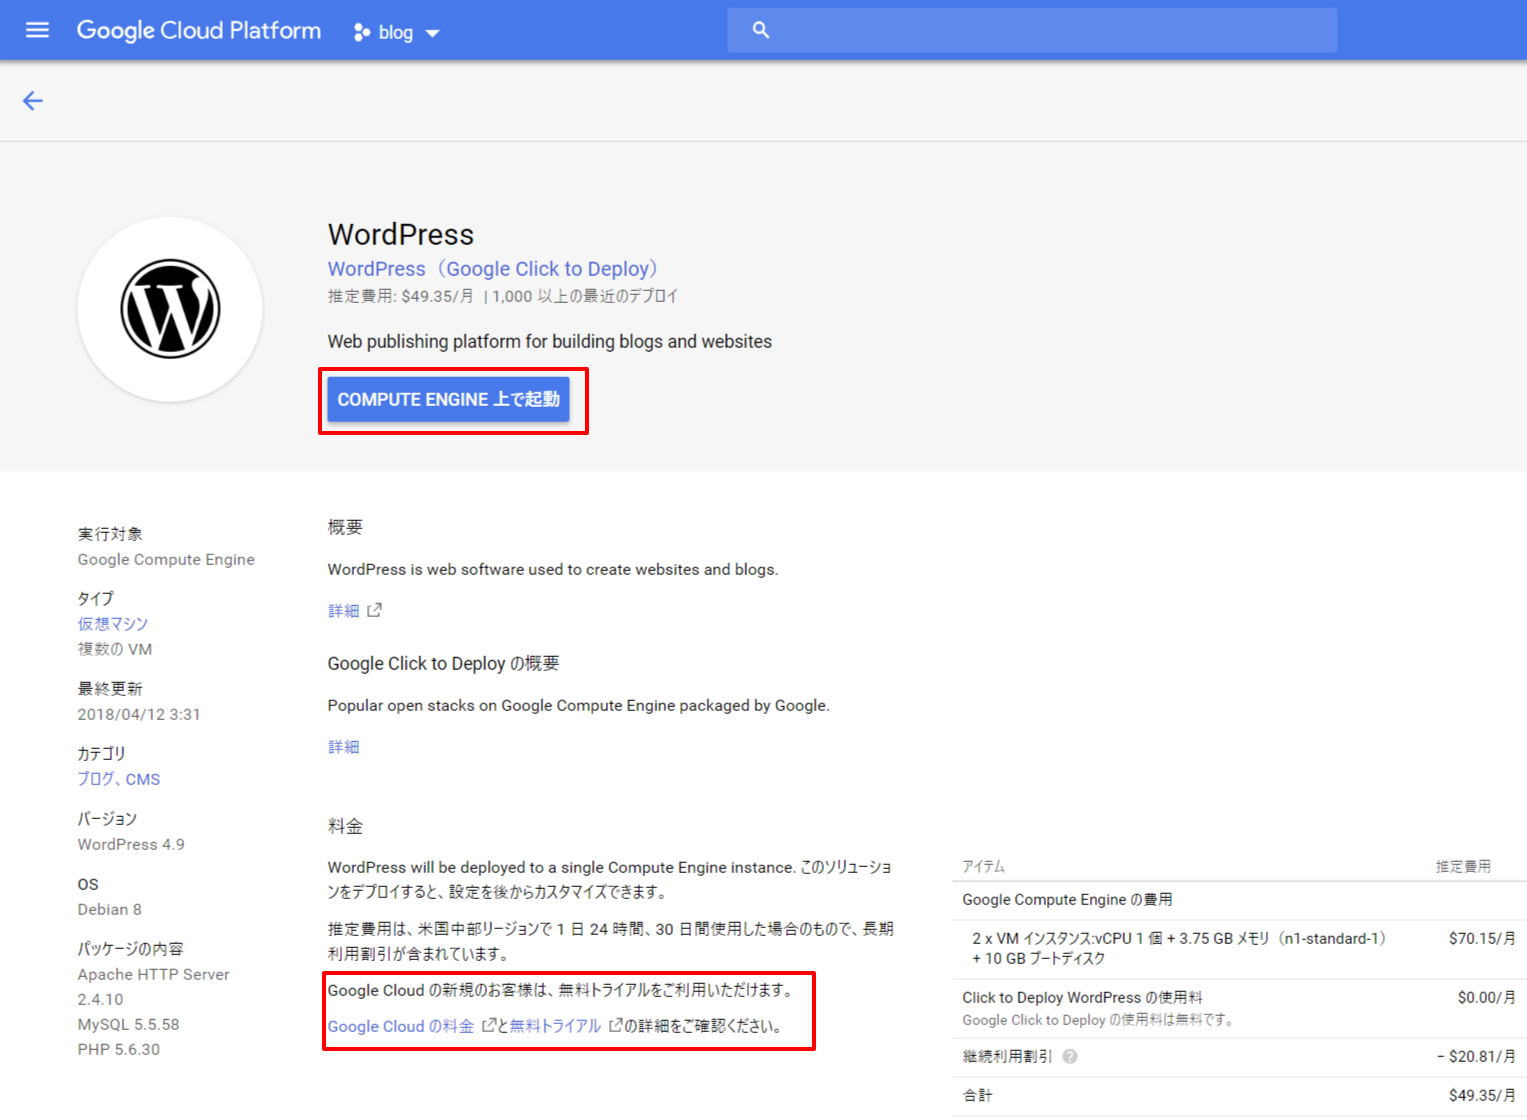Click external-link icon after 無料トライアル
The width and height of the screenshot is (1527, 1120).
(616, 1025)
